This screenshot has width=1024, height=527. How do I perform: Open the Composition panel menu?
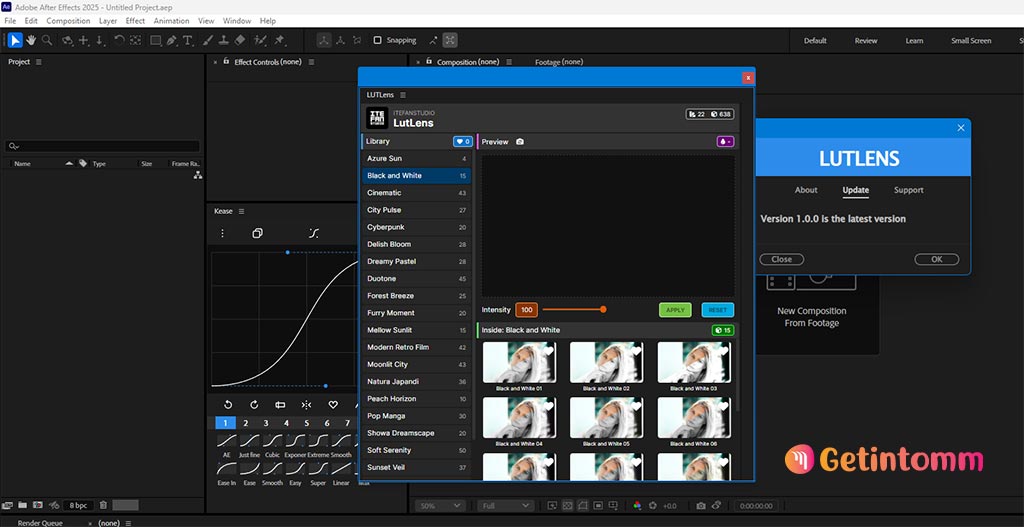click(x=509, y=62)
